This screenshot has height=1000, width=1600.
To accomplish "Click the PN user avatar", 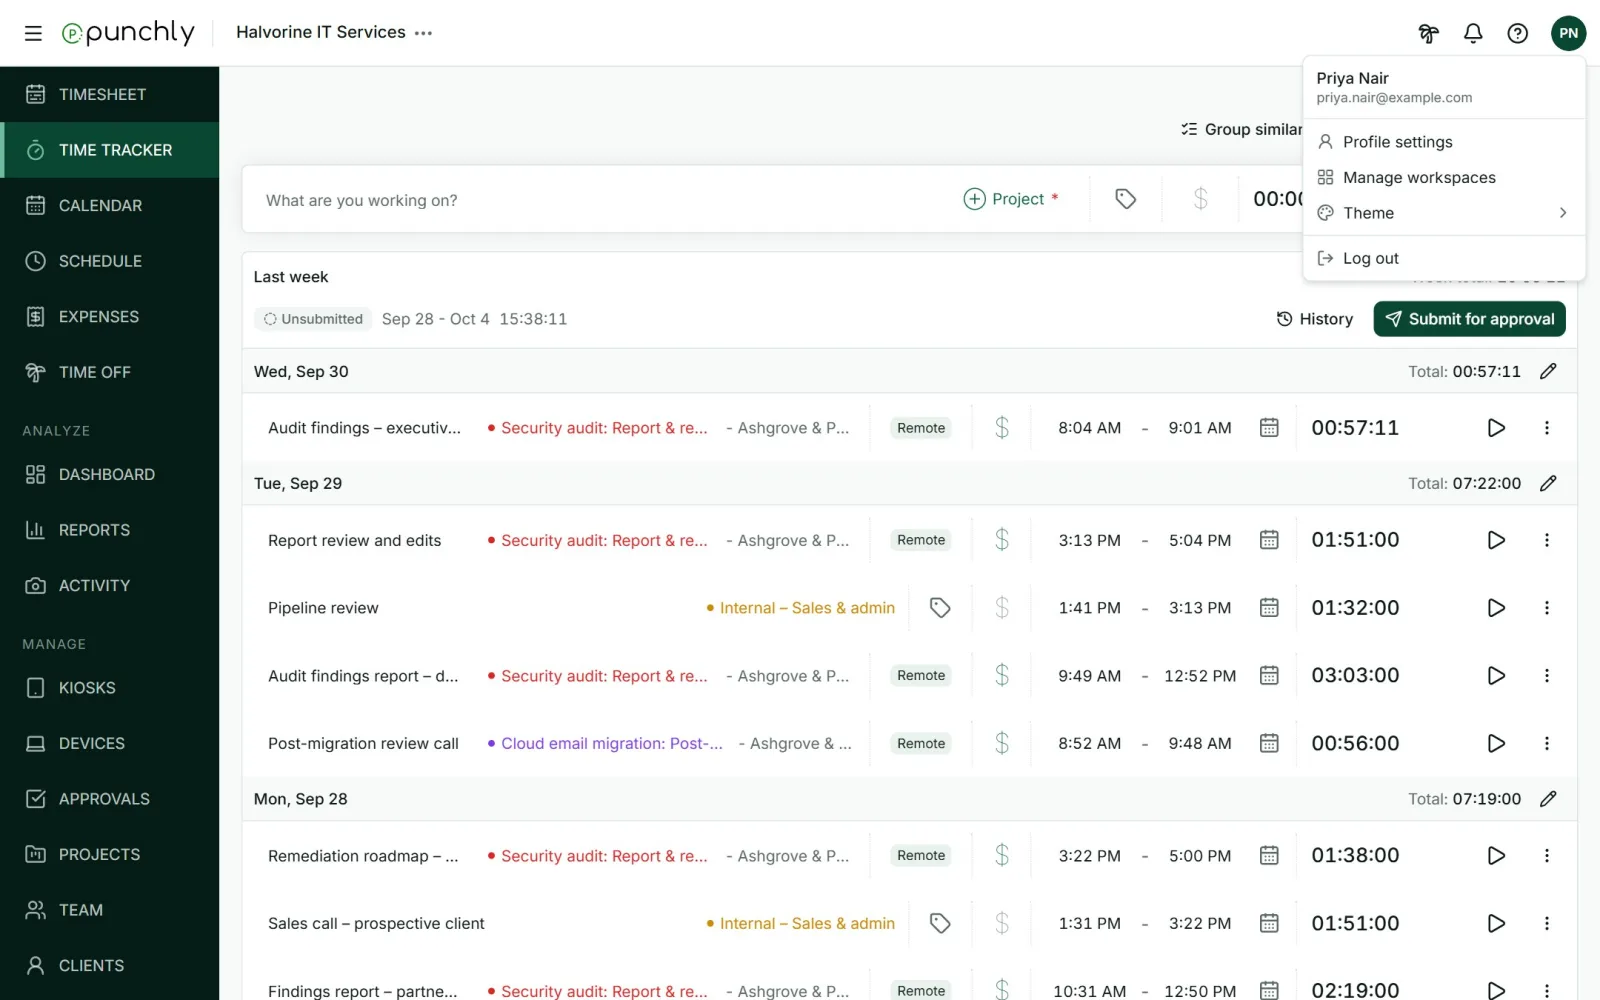I will 1568,33.
